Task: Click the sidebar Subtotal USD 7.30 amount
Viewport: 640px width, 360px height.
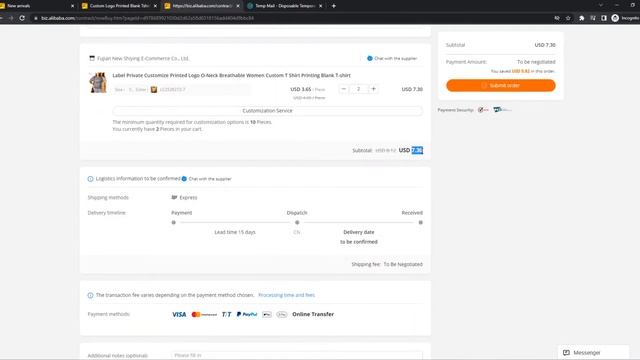Action: tap(545, 45)
